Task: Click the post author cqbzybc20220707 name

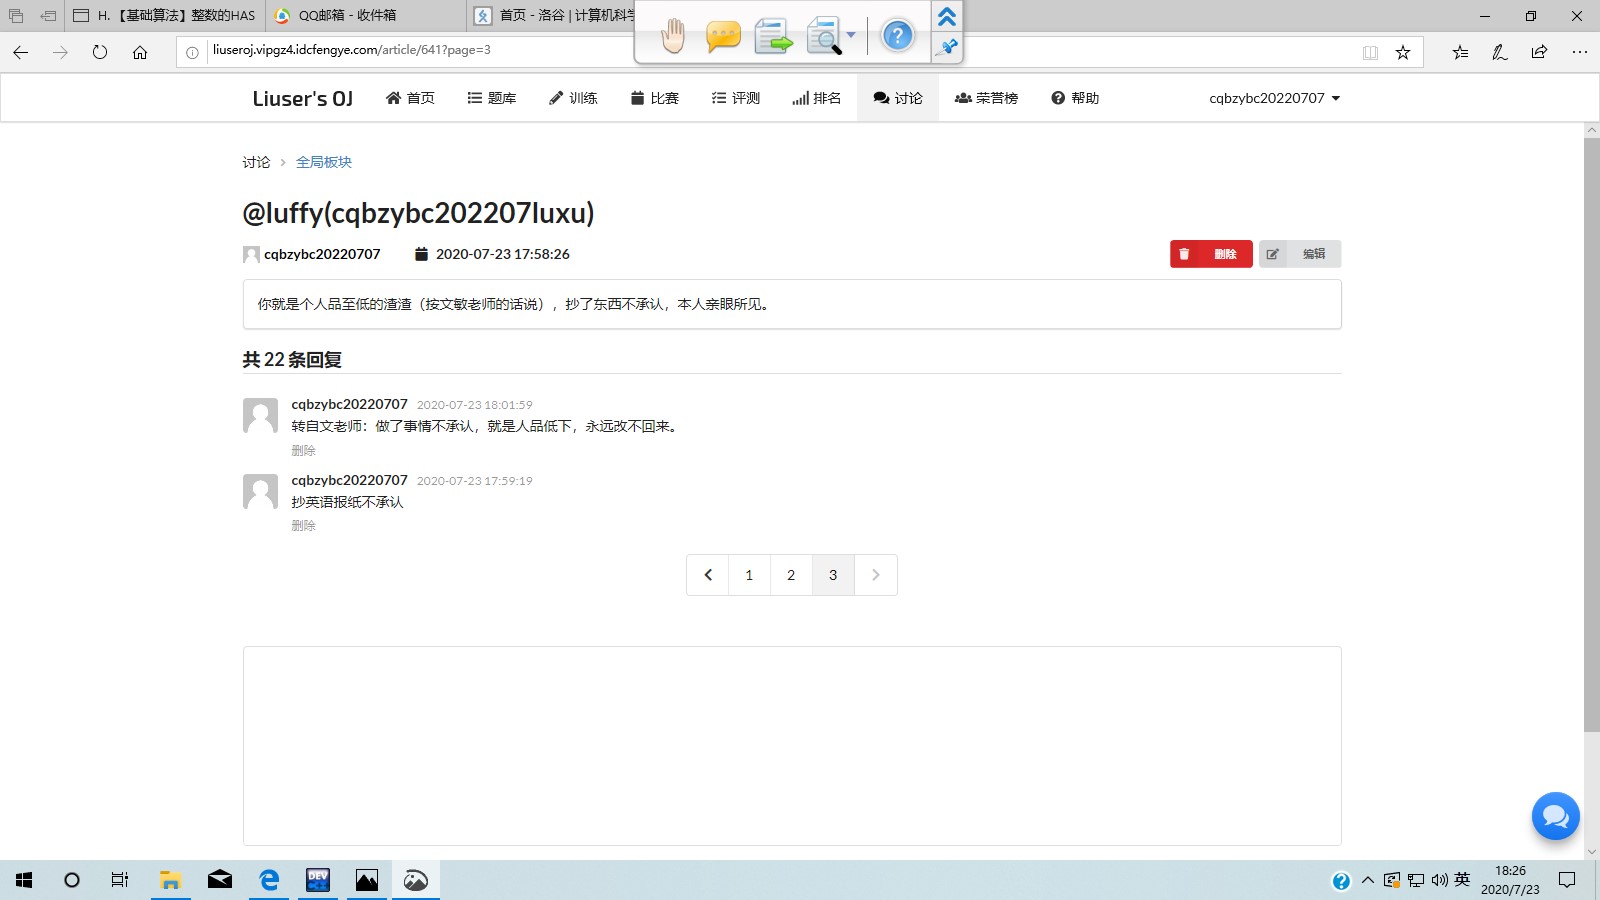Action: coord(322,254)
